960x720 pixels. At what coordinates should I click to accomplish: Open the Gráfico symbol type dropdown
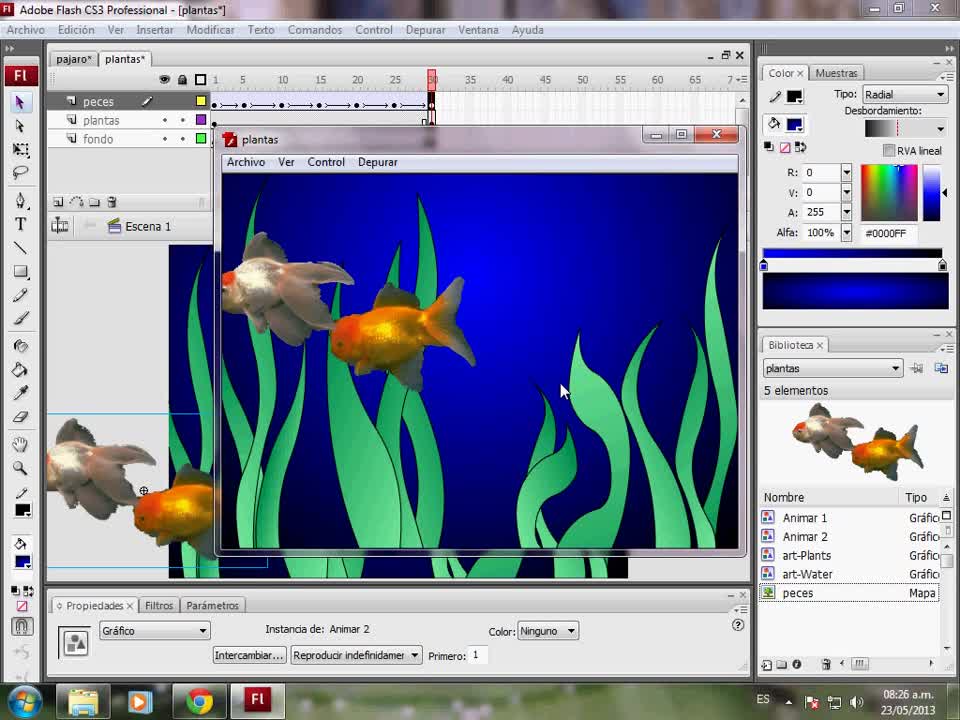click(154, 631)
